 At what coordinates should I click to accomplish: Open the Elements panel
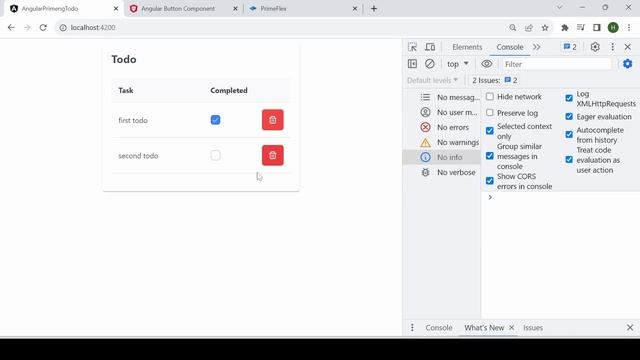(x=467, y=47)
